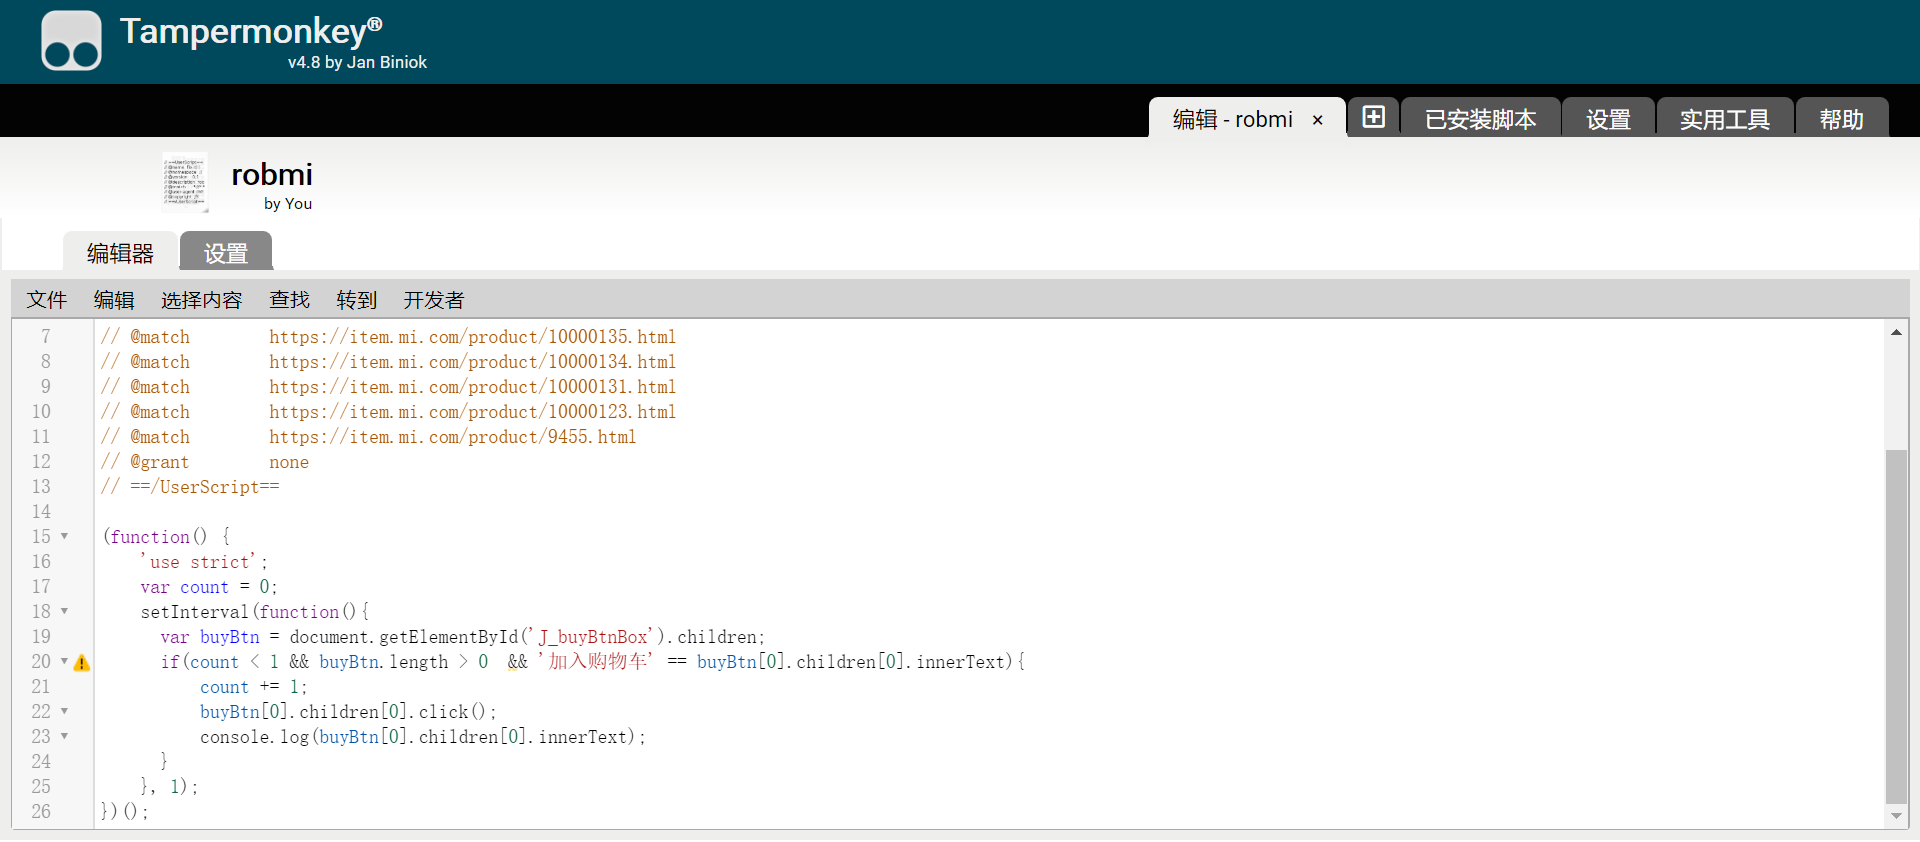Open the 选择内容 menu

(x=202, y=300)
